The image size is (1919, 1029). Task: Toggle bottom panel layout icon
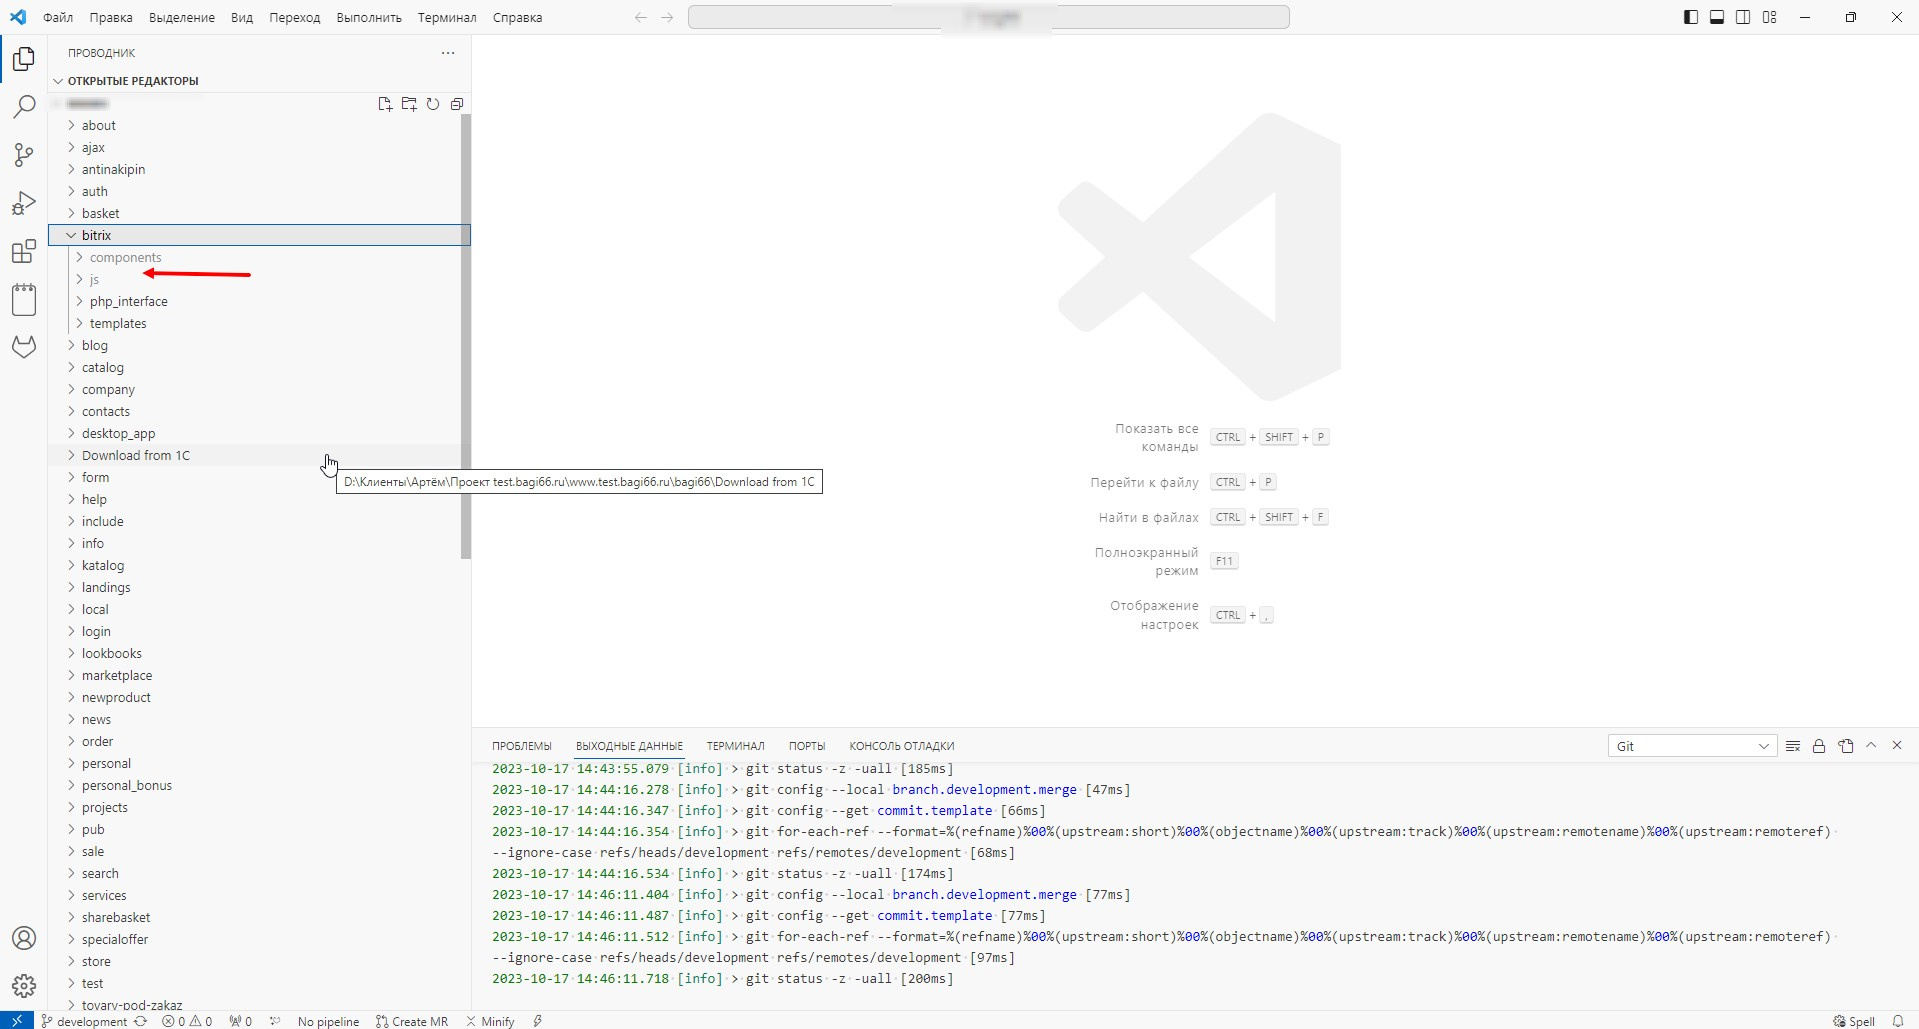(1717, 18)
